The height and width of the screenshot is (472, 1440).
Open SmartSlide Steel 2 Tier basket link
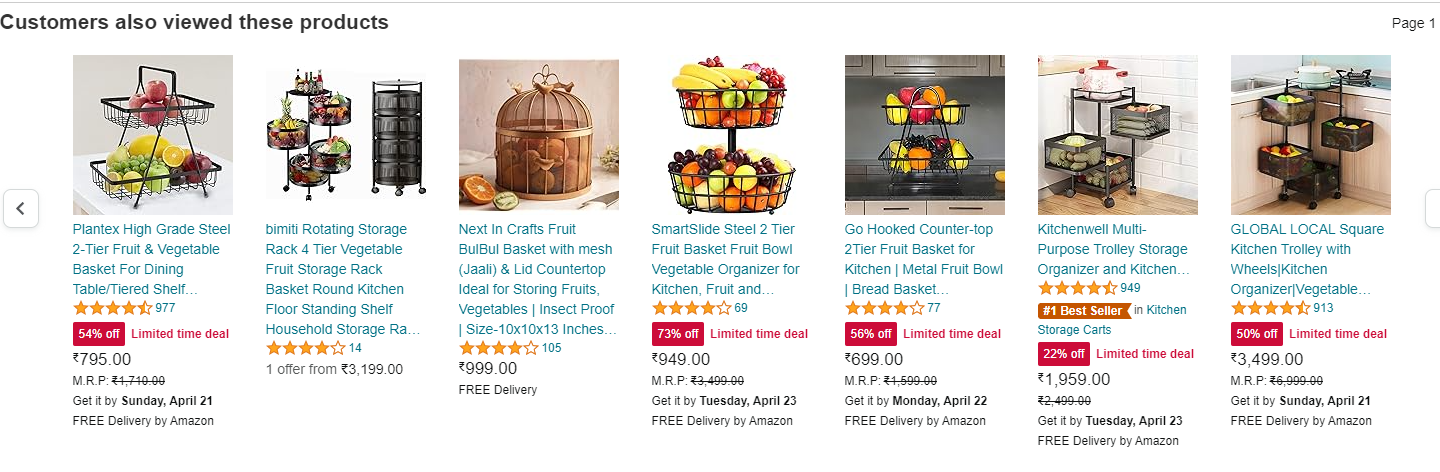[x=728, y=259]
